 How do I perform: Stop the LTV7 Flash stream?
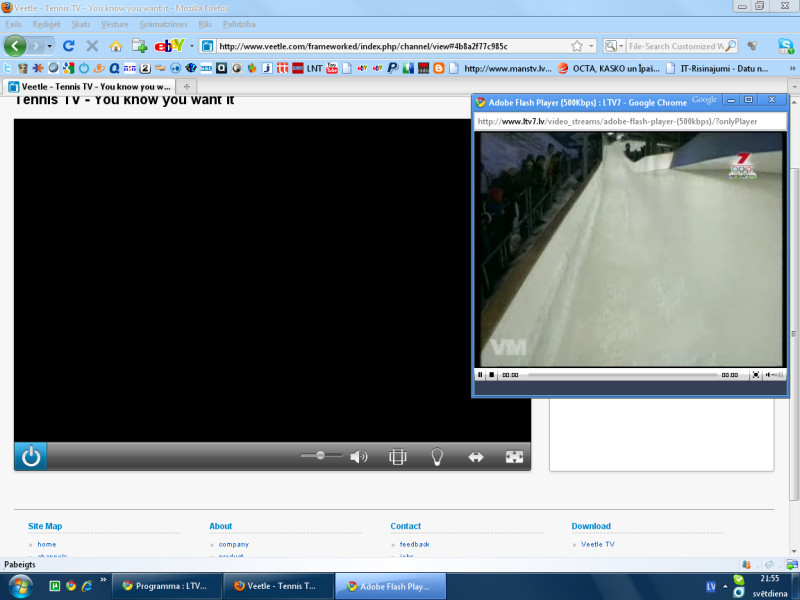pyautogui.click(x=491, y=375)
